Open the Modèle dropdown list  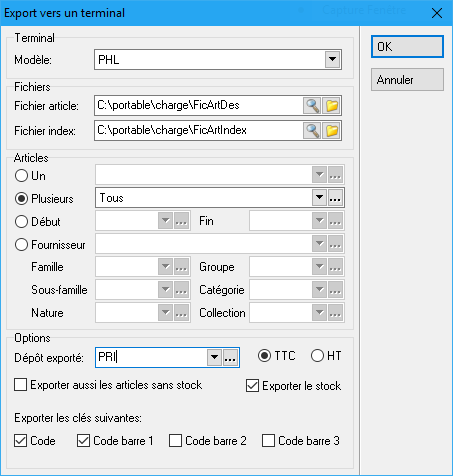[x=332, y=59]
